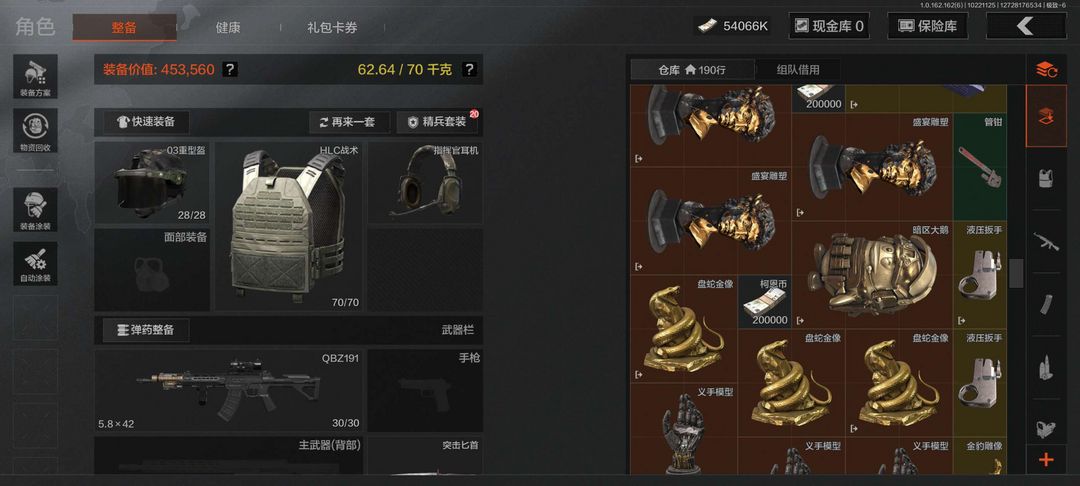Click the 快速装备 button

146,122
